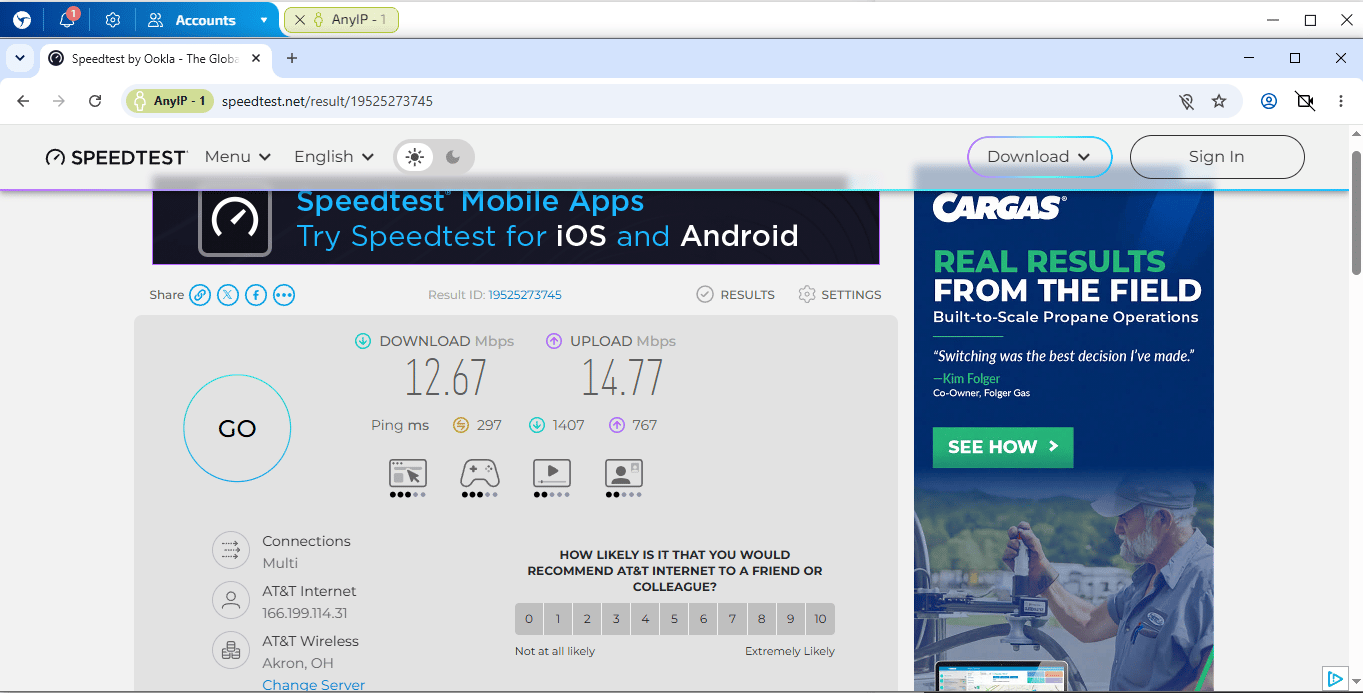Click the download arrow icon
The height and width of the screenshot is (693, 1363).
tap(363, 341)
